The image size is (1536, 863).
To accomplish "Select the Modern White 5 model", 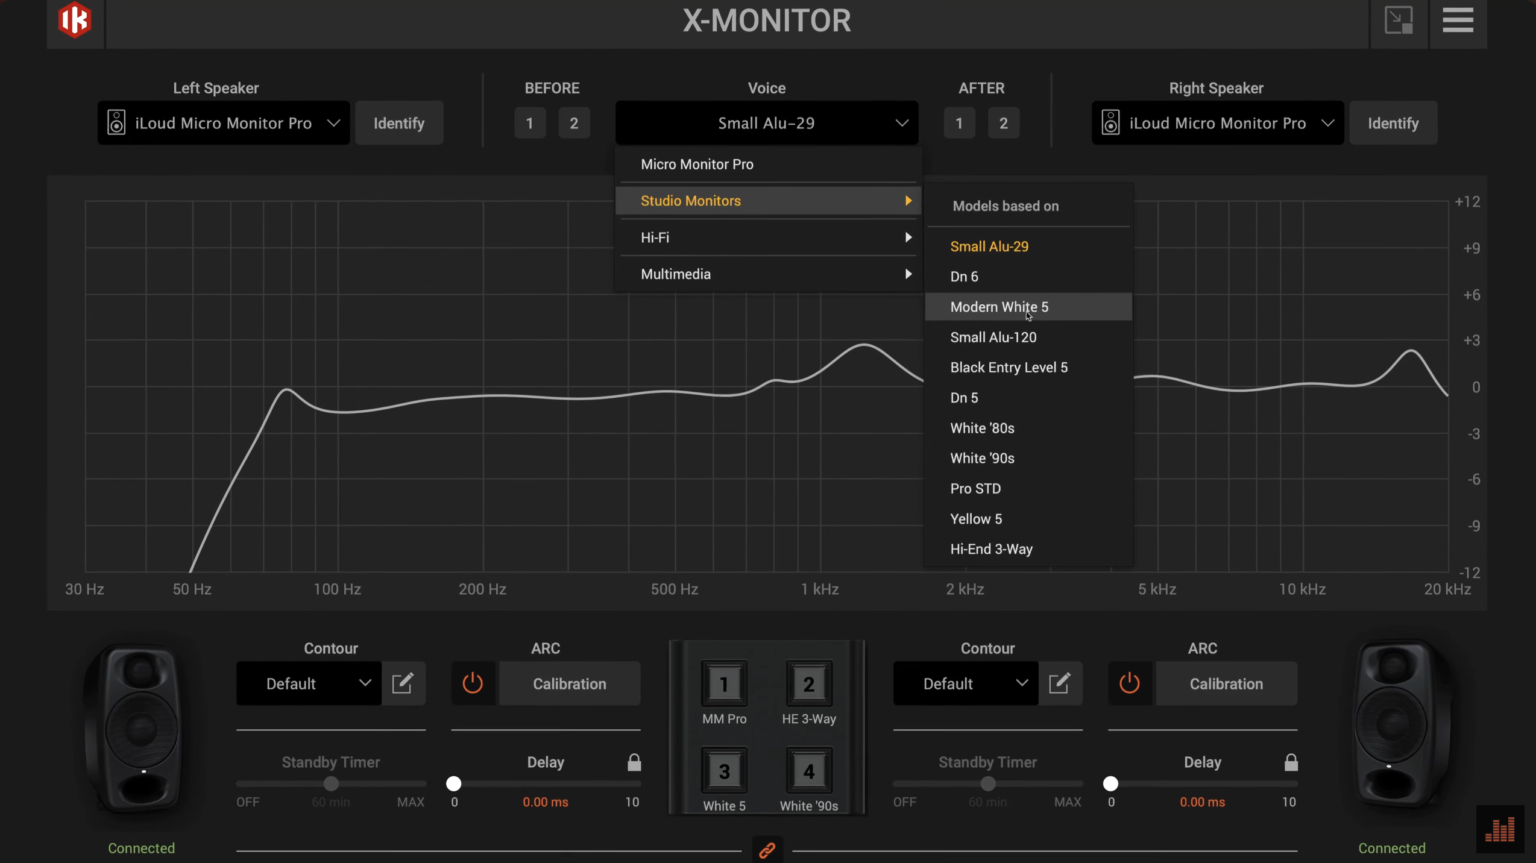I will (1029, 307).
